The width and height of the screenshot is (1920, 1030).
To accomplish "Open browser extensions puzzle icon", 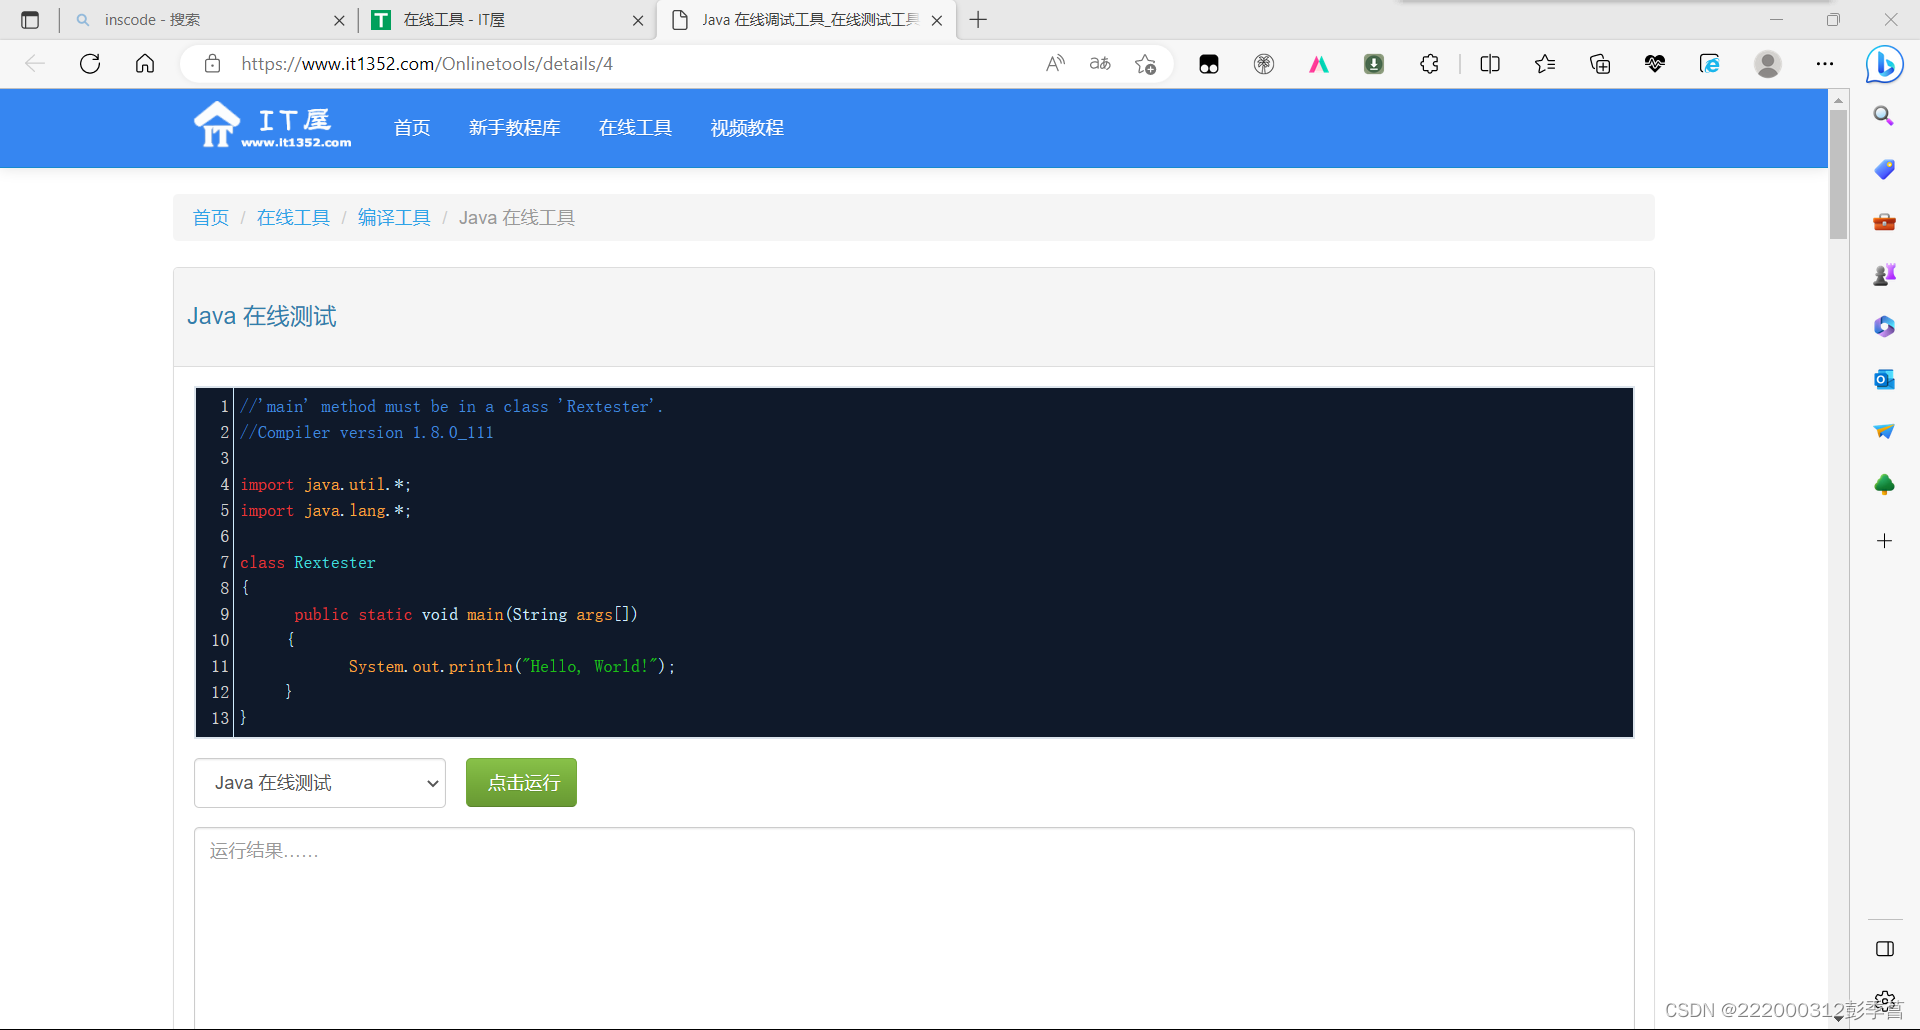I will 1430,64.
